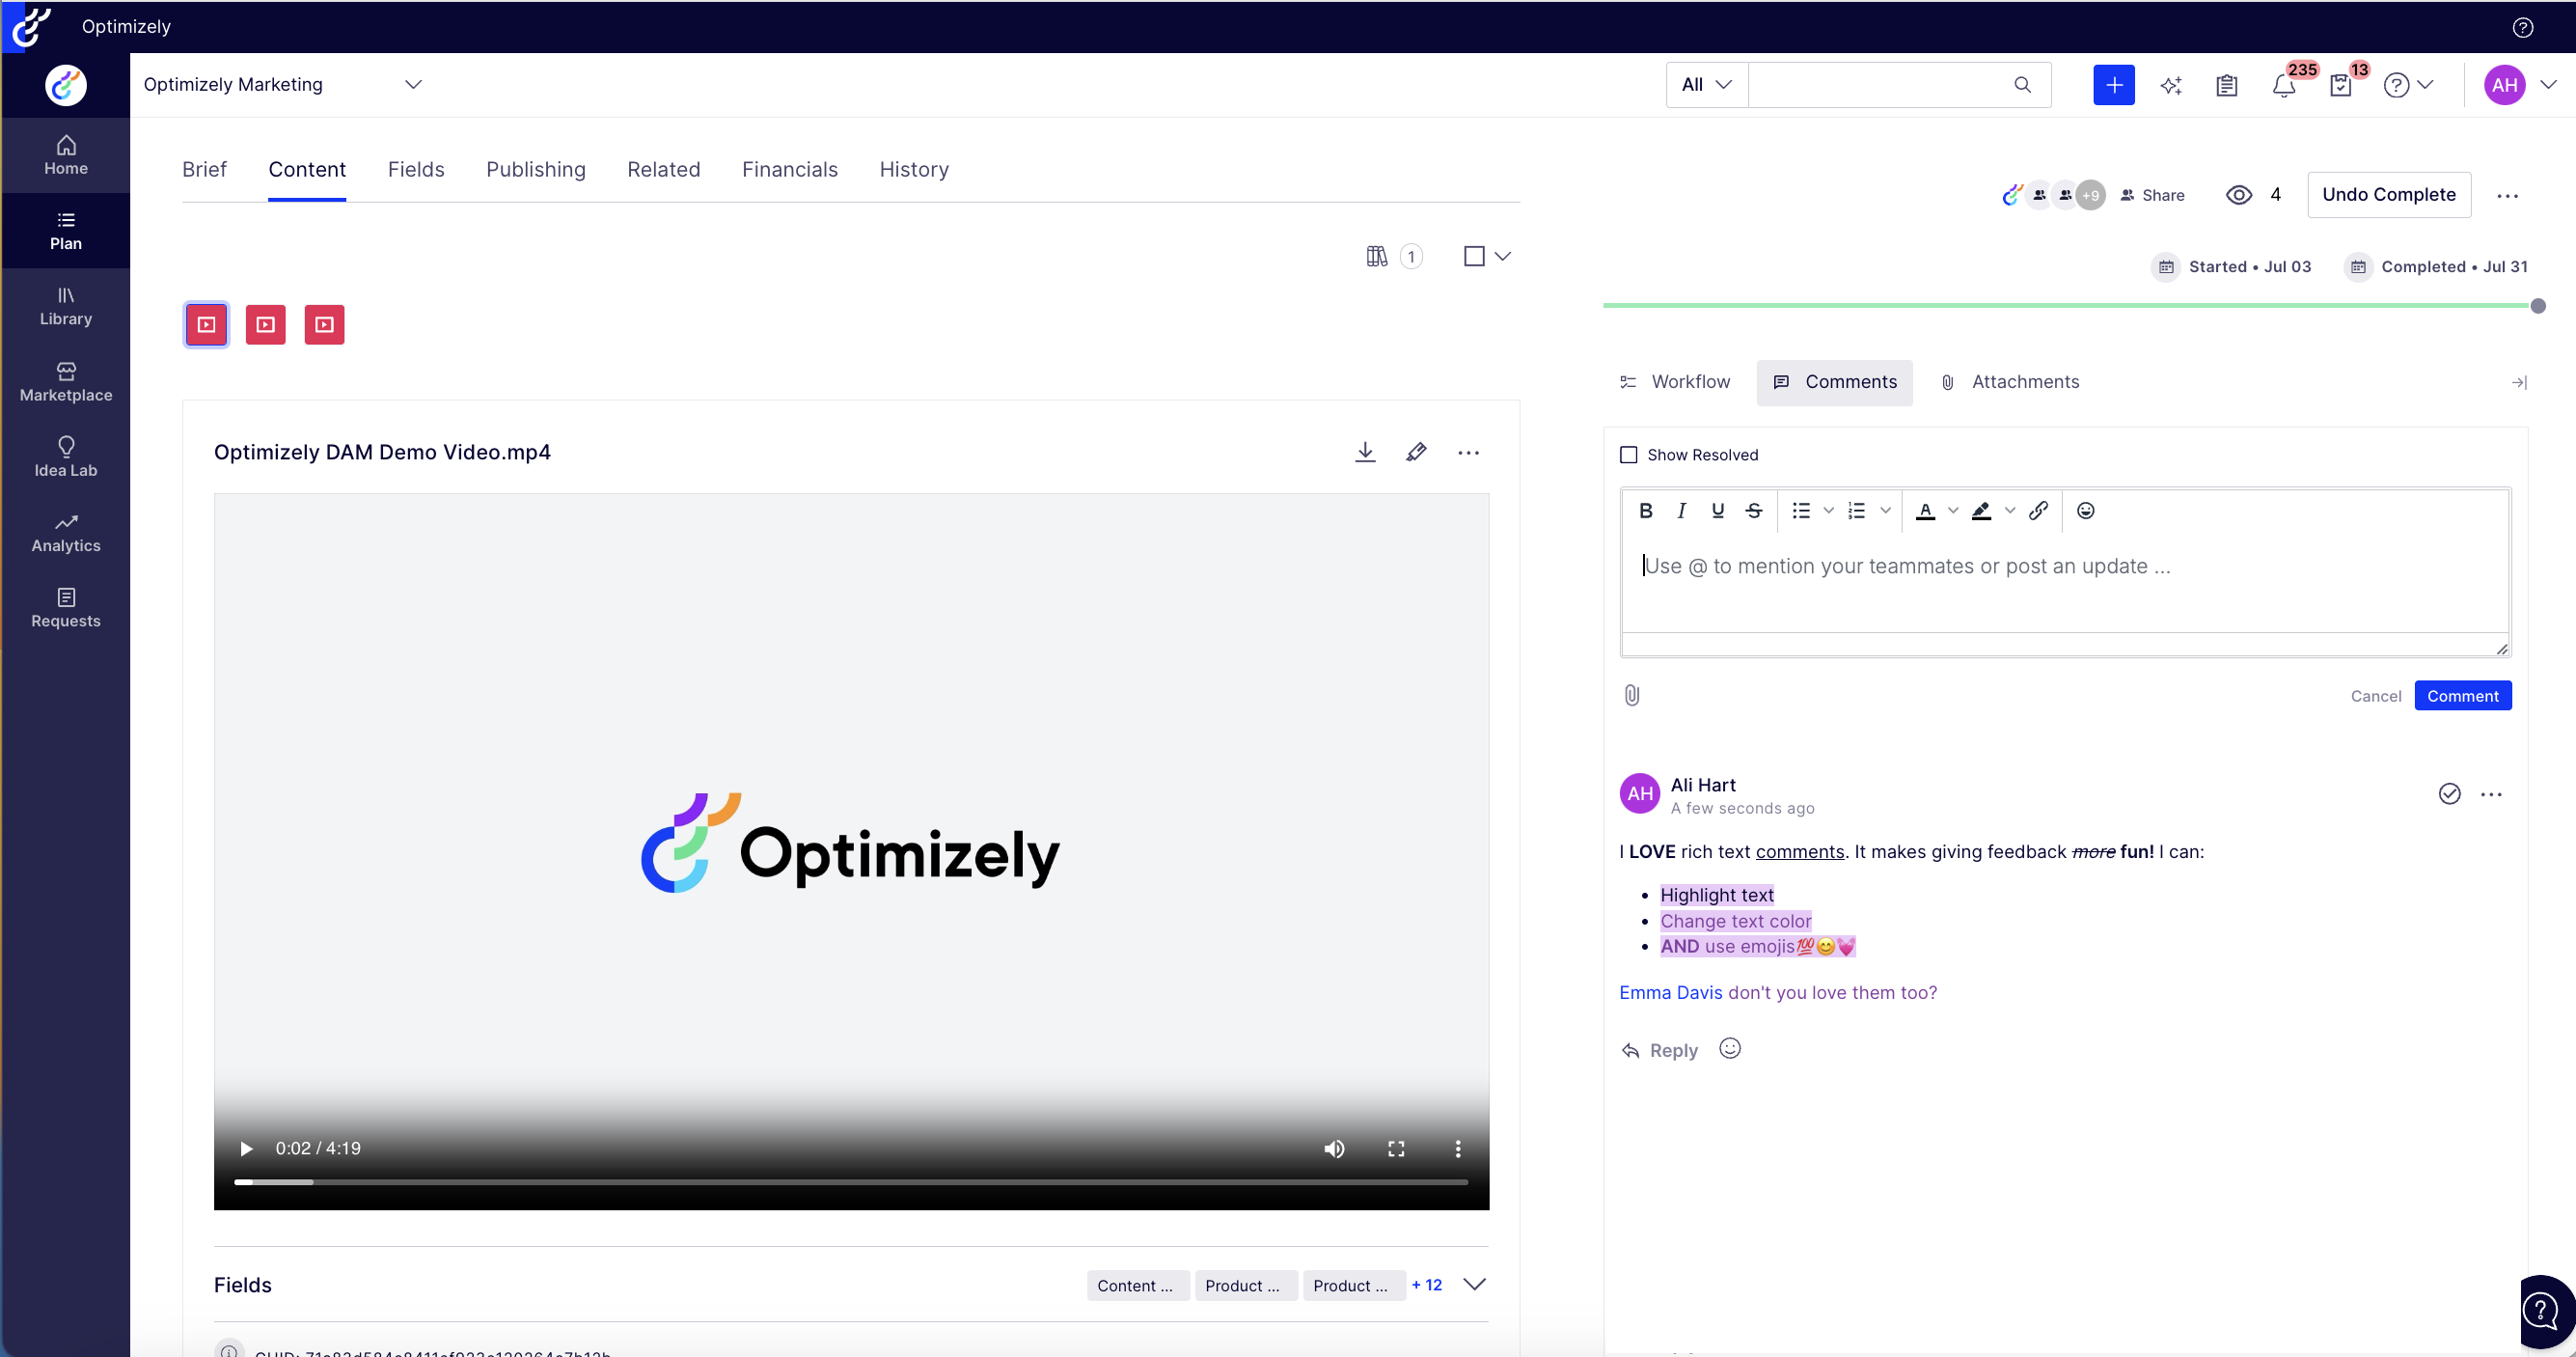Reply to Ali Hart's comment
Image resolution: width=2576 pixels, height=1357 pixels.
(x=1658, y=1051)
